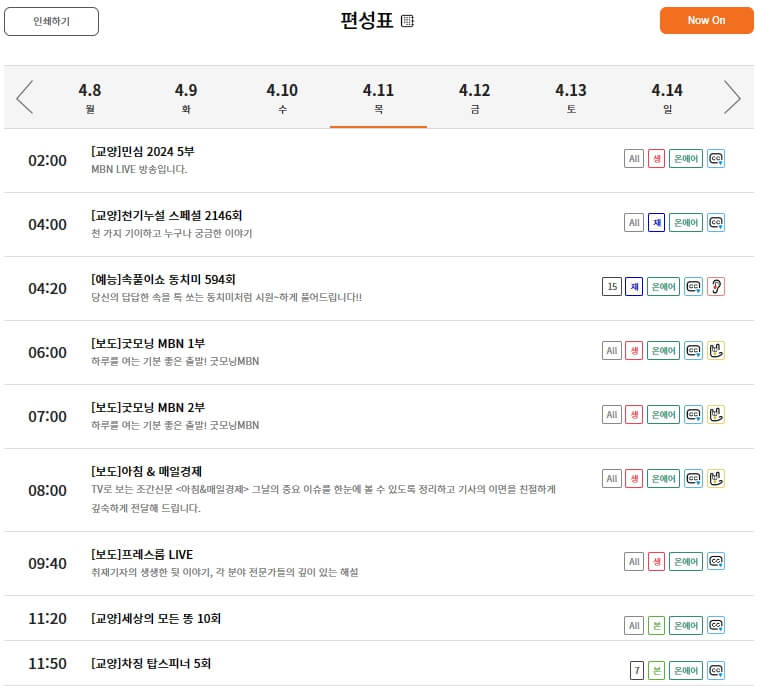The image size is (757, 686).
Task: Click the 04:20 time entry
Action: click(x=47, y=288)
